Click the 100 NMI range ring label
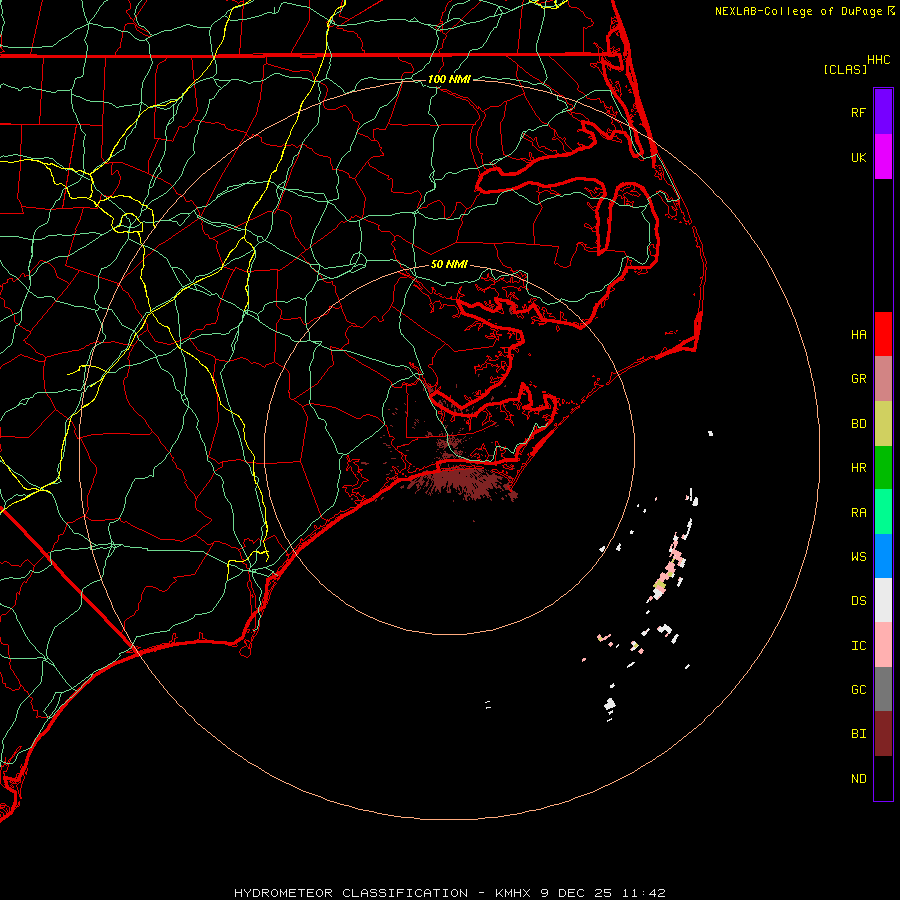The height and width of the screenshot is (900, 900). click(x=449, y=79)
